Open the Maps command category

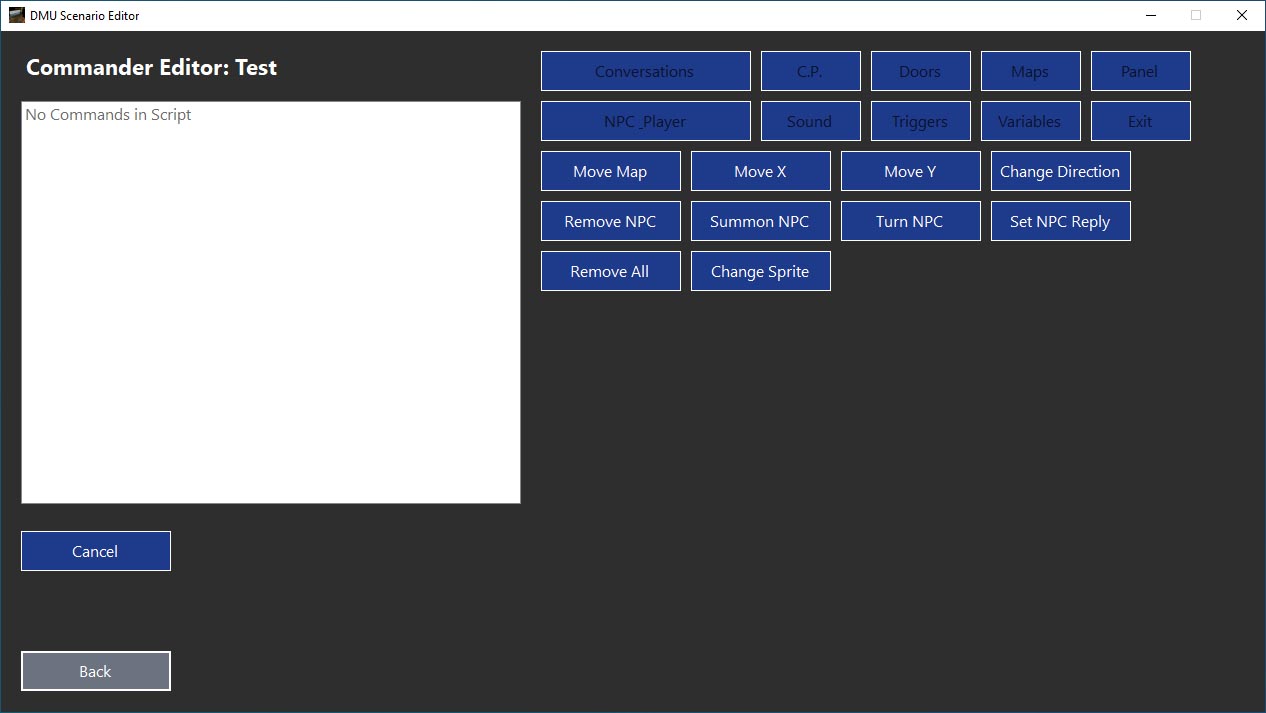click(1030, 71)
